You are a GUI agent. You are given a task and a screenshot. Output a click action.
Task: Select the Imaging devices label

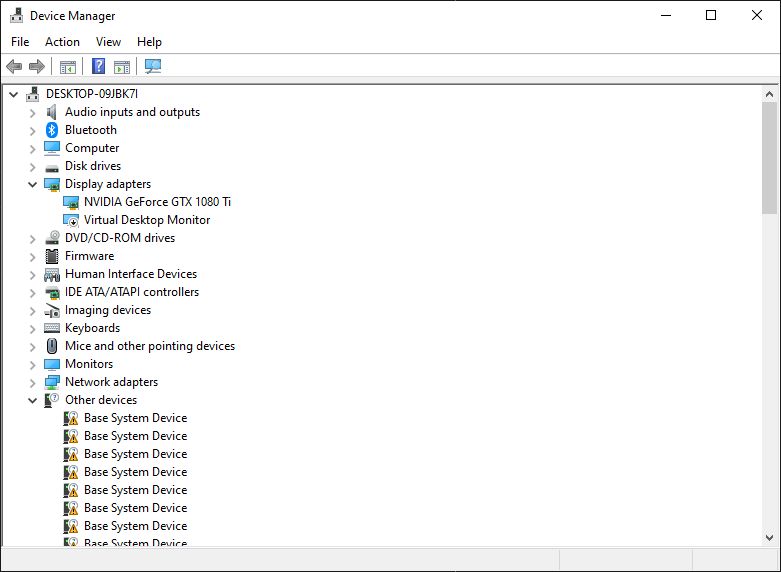108,310
